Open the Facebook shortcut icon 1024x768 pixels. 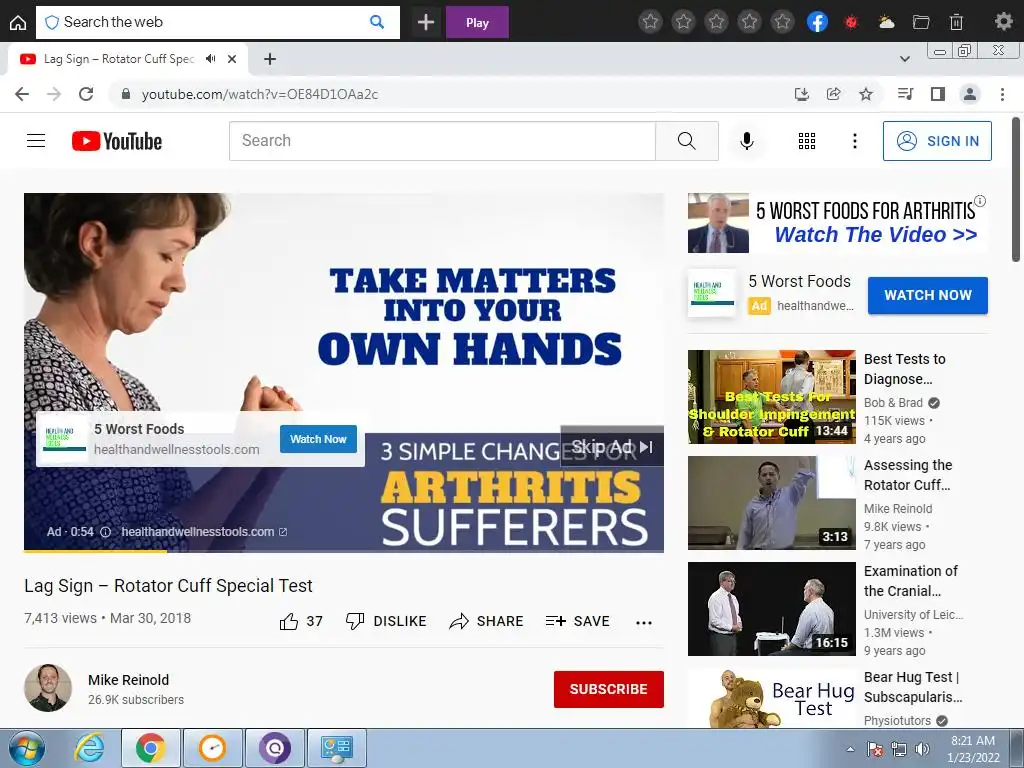[817, 22]
